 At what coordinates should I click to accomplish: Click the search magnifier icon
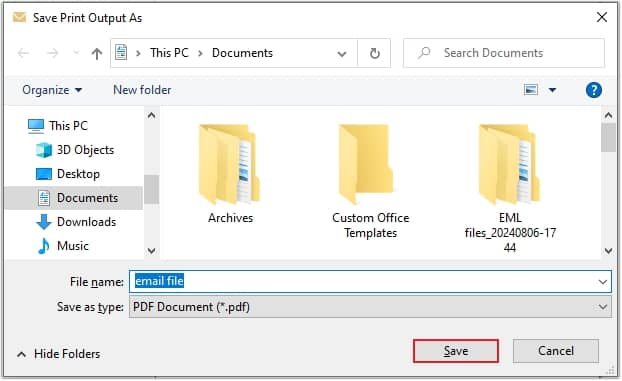pyautogui.click(x=424, y=53)
